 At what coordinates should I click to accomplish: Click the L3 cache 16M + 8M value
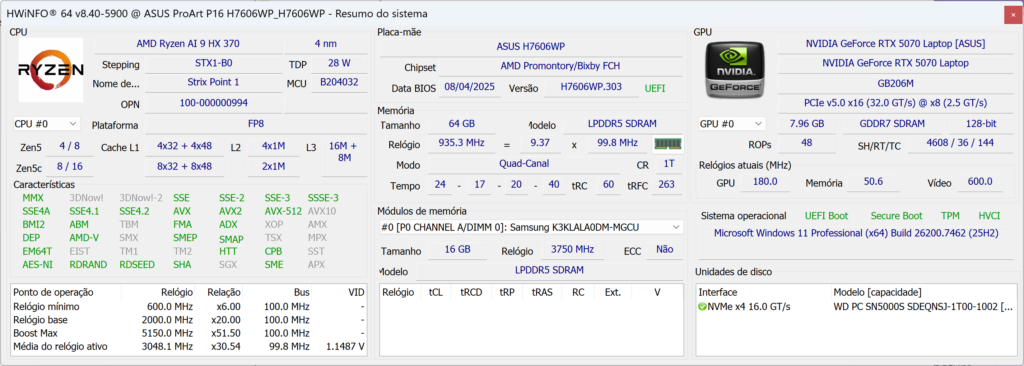[x=344, y=152]
